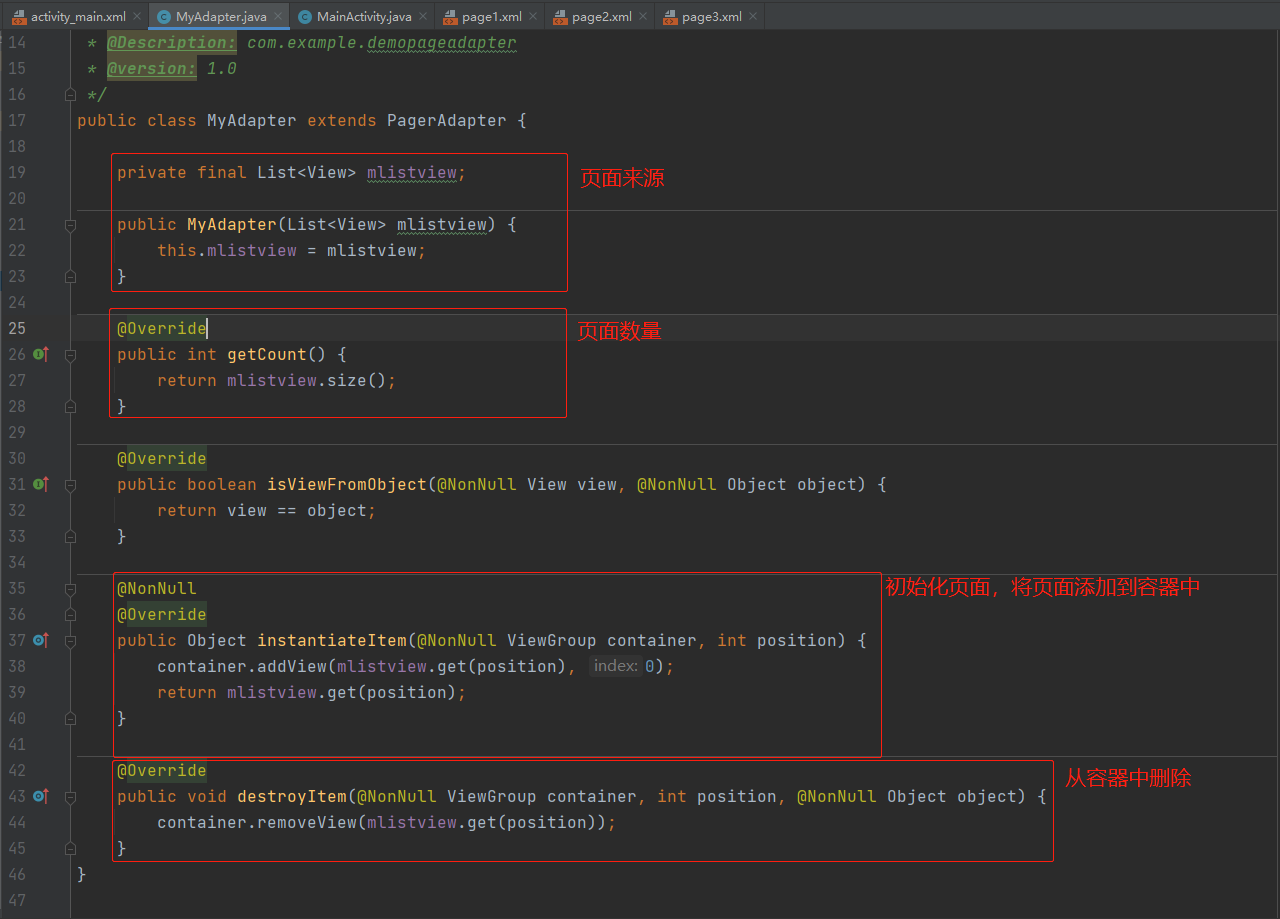Select the MyAdapter.java tab

(221, 17)
